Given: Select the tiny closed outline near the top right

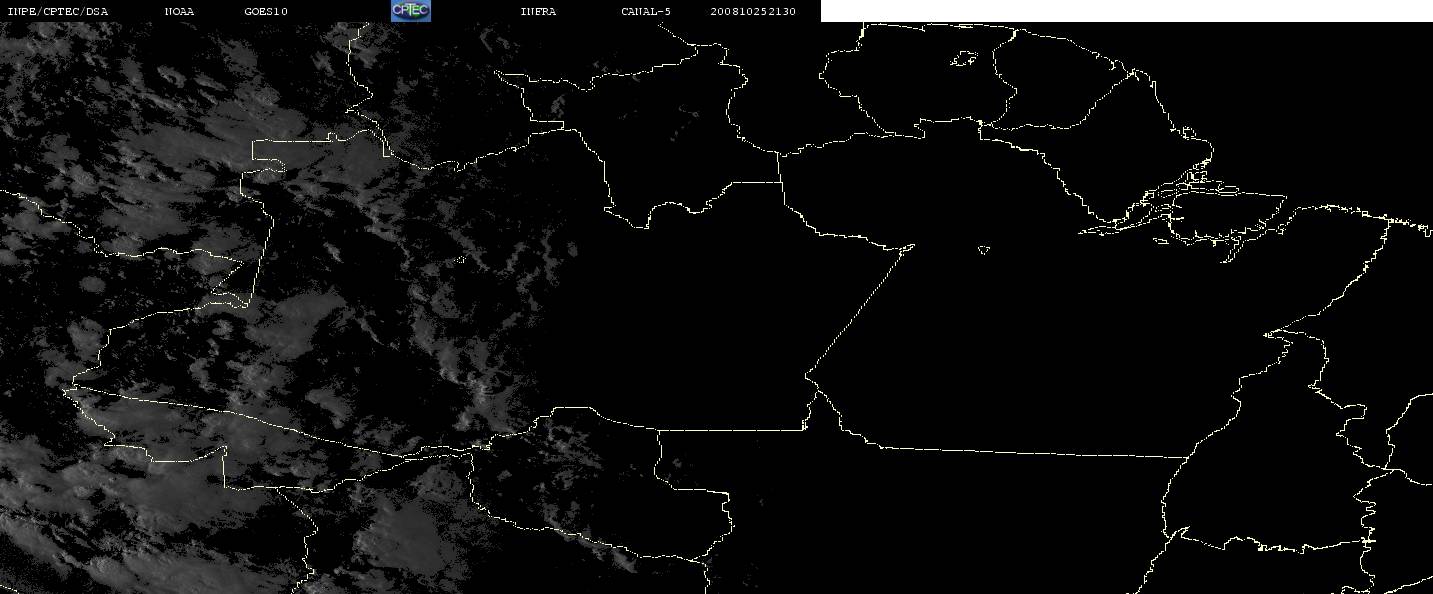Looking at the screenshot, I should 963,60.
